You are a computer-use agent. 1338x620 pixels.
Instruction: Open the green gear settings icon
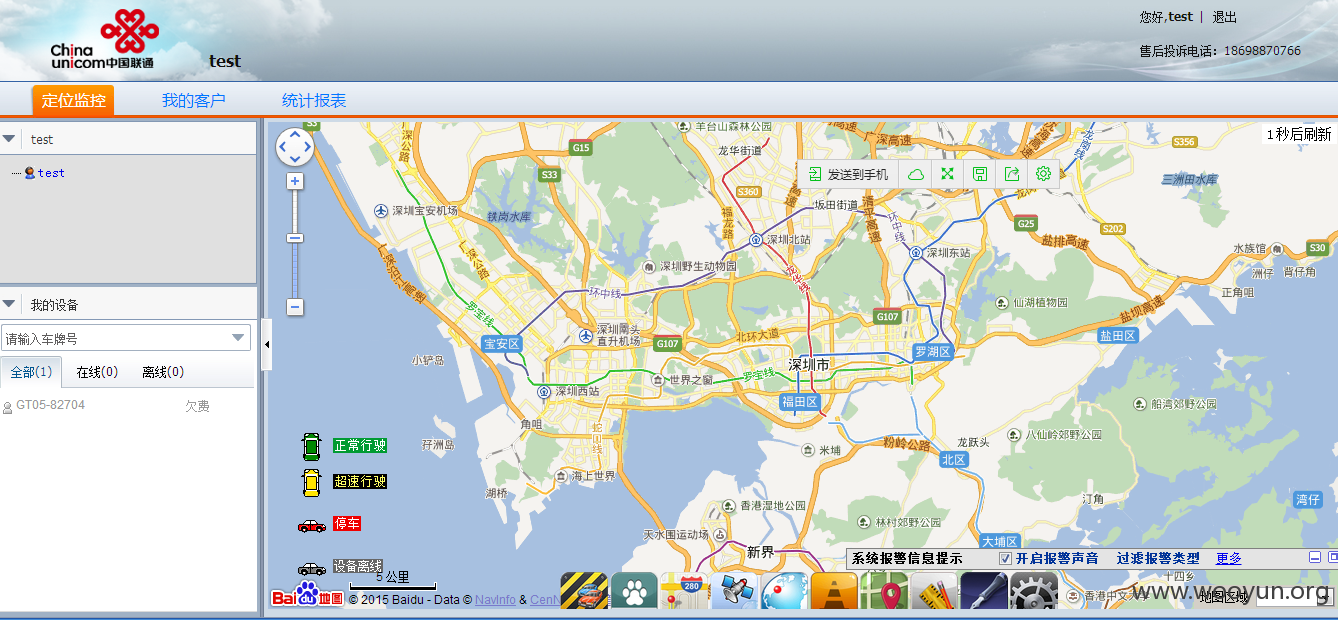click(x=1043, y=174)
